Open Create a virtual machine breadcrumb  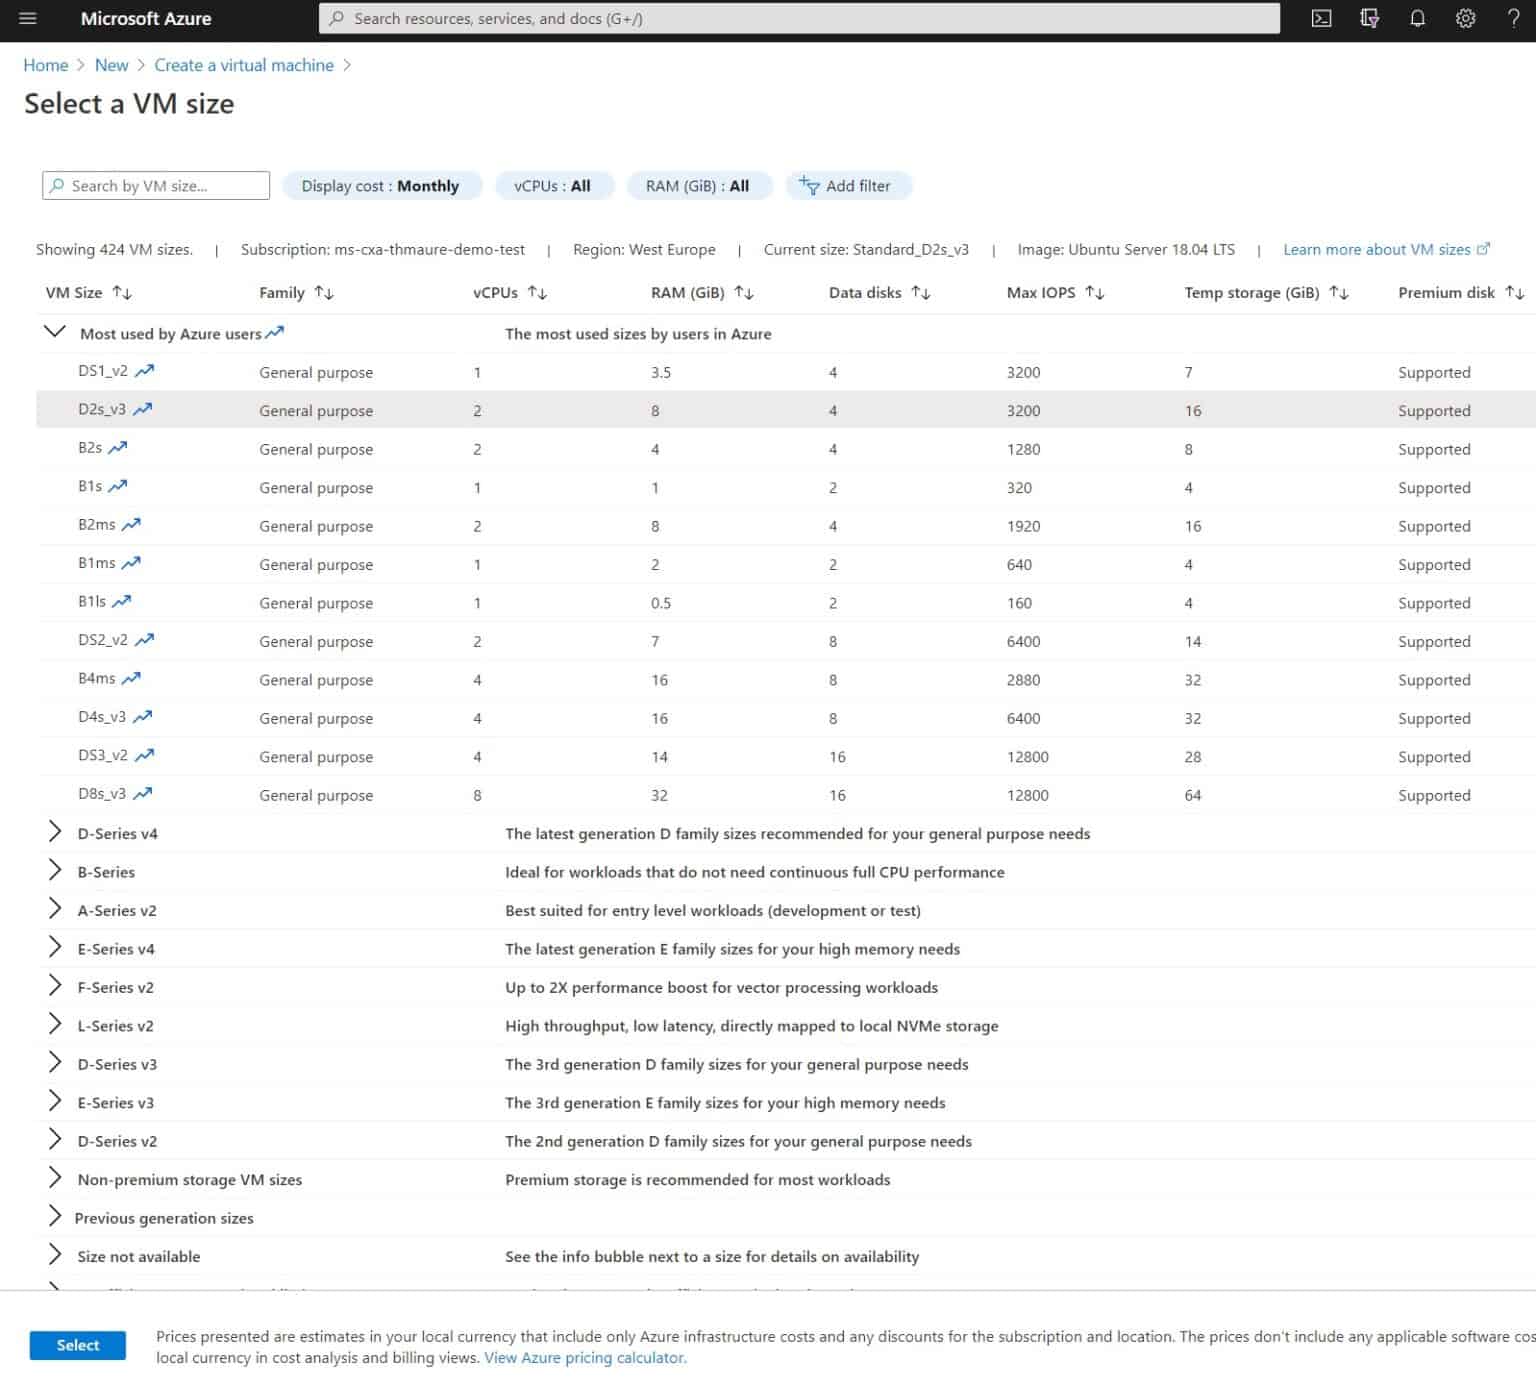click(x=243, y=64)
